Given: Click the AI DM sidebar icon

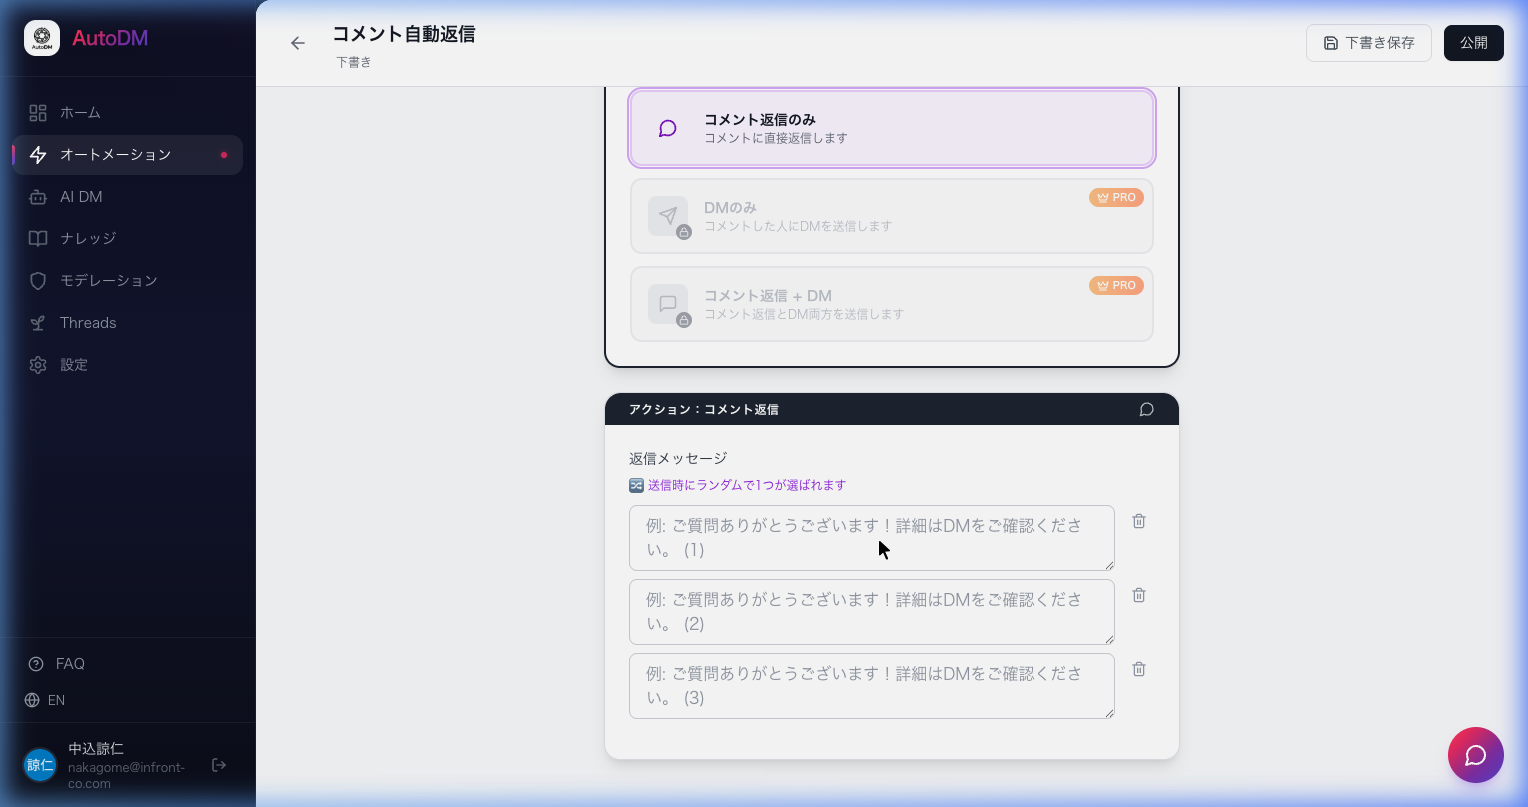Looking at the screenshot, I should click(38, 197).
